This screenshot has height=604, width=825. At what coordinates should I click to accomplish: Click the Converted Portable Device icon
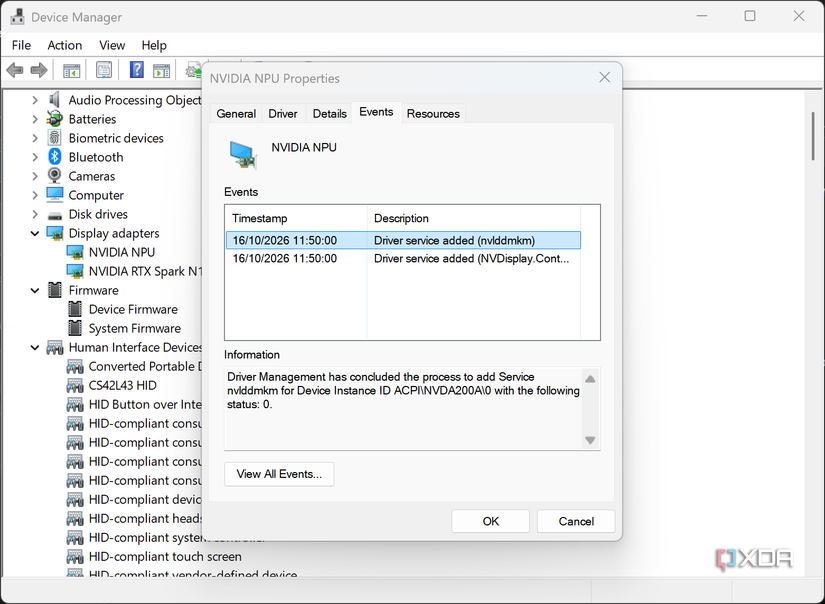click(75, 366)
